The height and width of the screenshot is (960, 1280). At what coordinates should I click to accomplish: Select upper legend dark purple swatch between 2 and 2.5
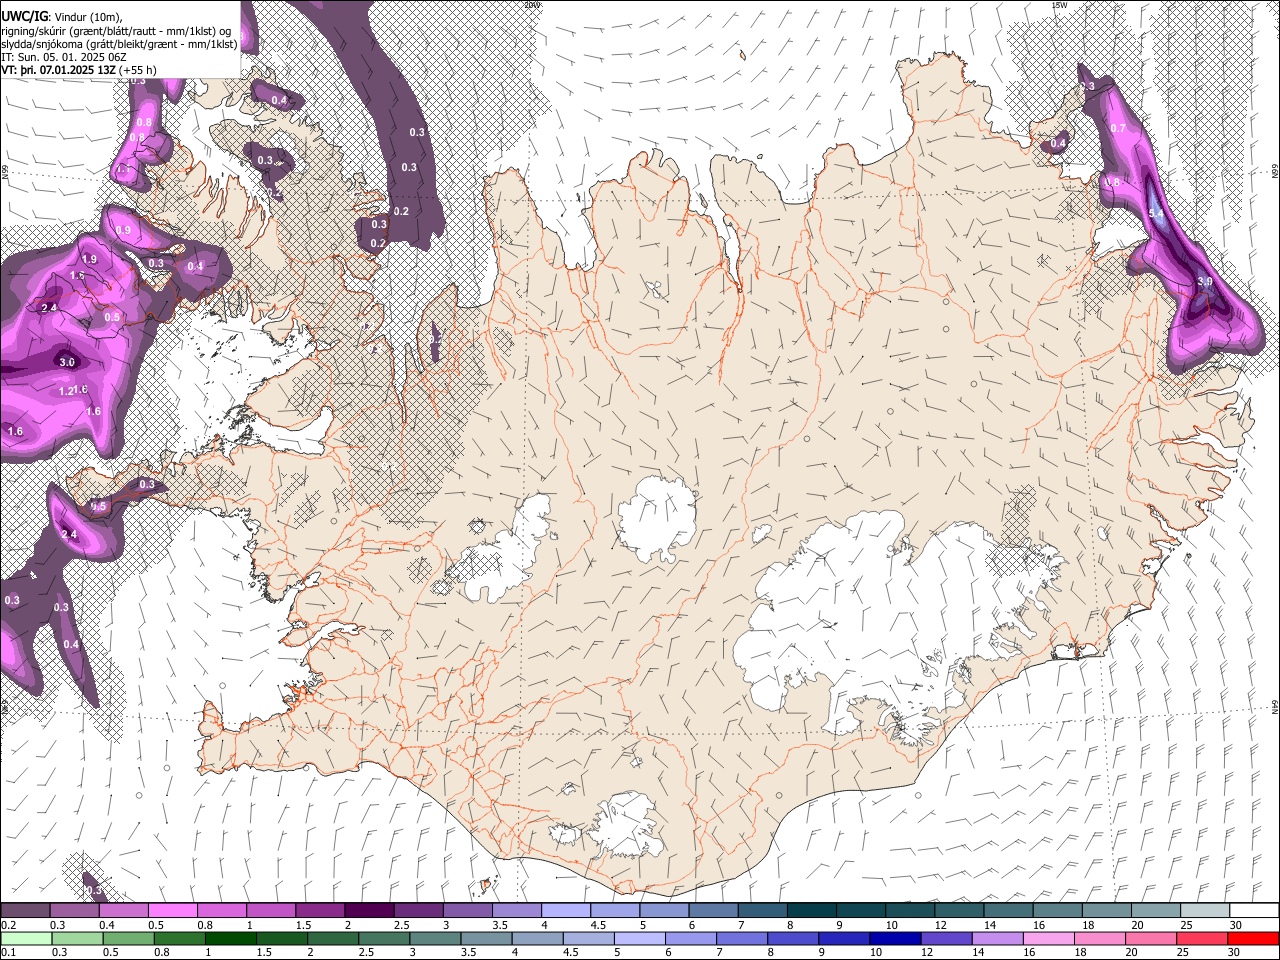(369, 910)
